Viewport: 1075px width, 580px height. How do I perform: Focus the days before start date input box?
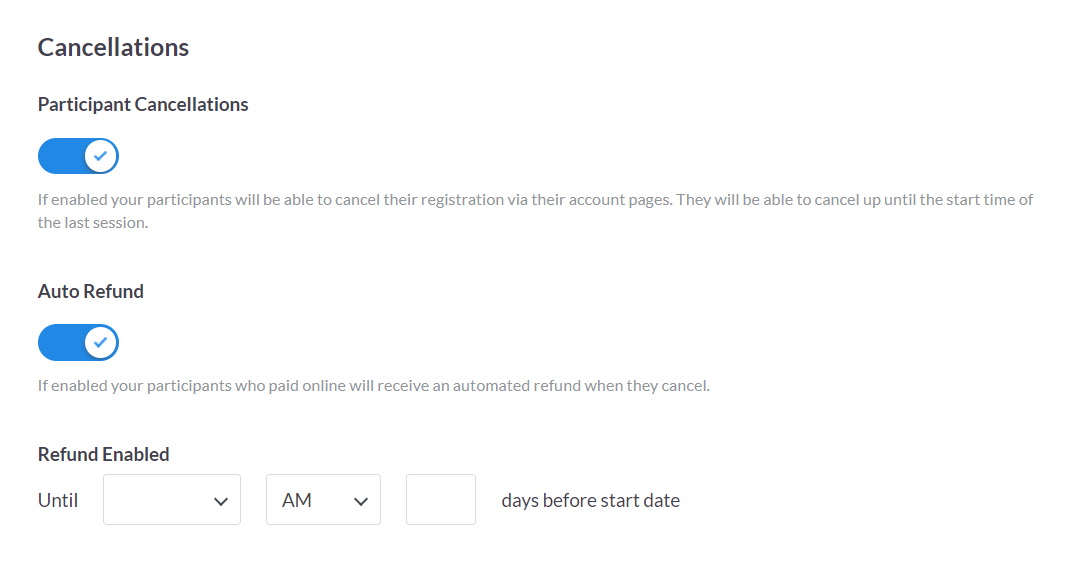click(441, 500)
